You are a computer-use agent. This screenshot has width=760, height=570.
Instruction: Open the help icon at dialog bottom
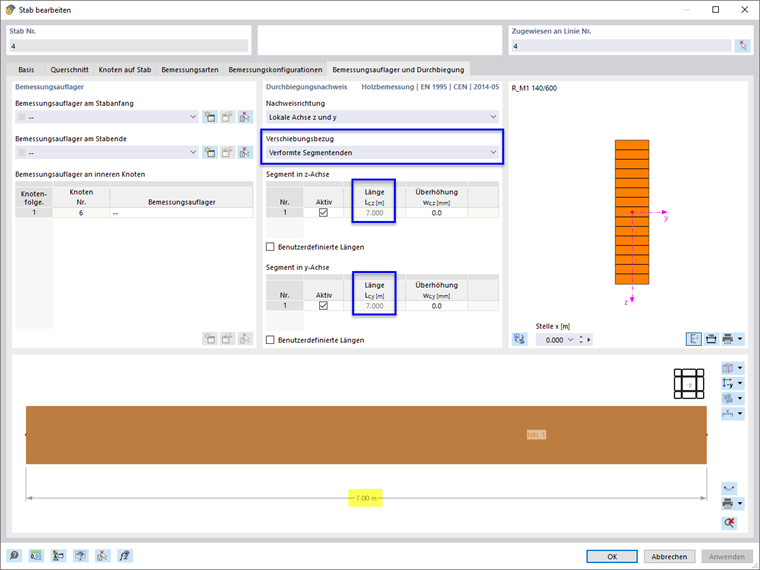tap(14, 555)
